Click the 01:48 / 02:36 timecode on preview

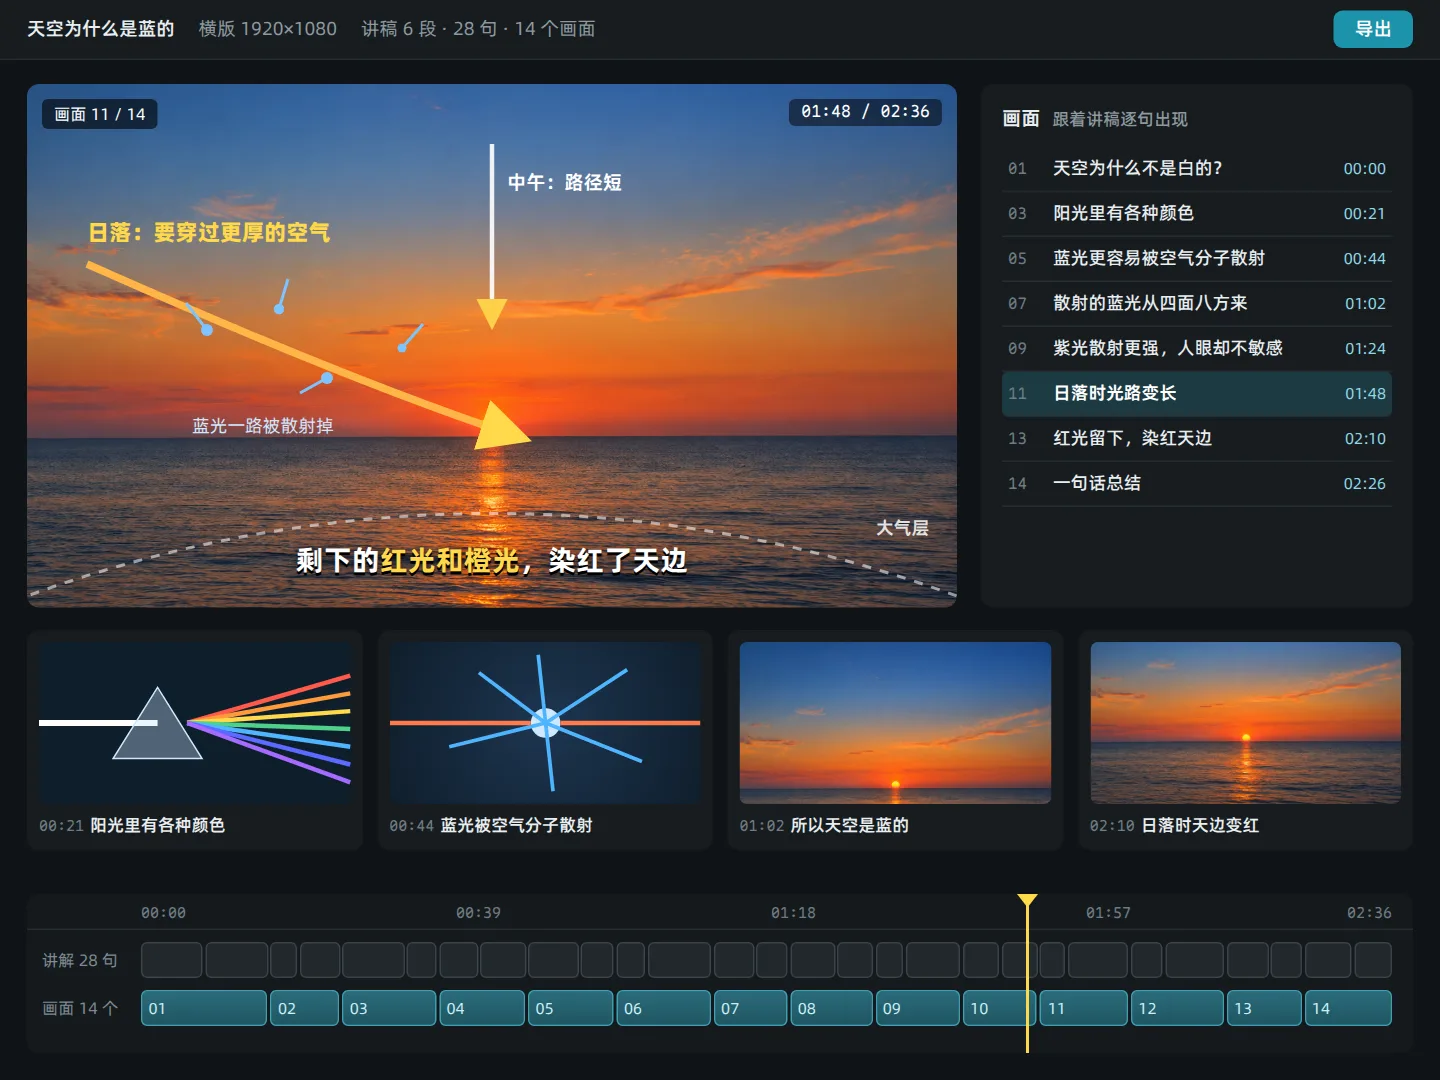coord(865,111)
